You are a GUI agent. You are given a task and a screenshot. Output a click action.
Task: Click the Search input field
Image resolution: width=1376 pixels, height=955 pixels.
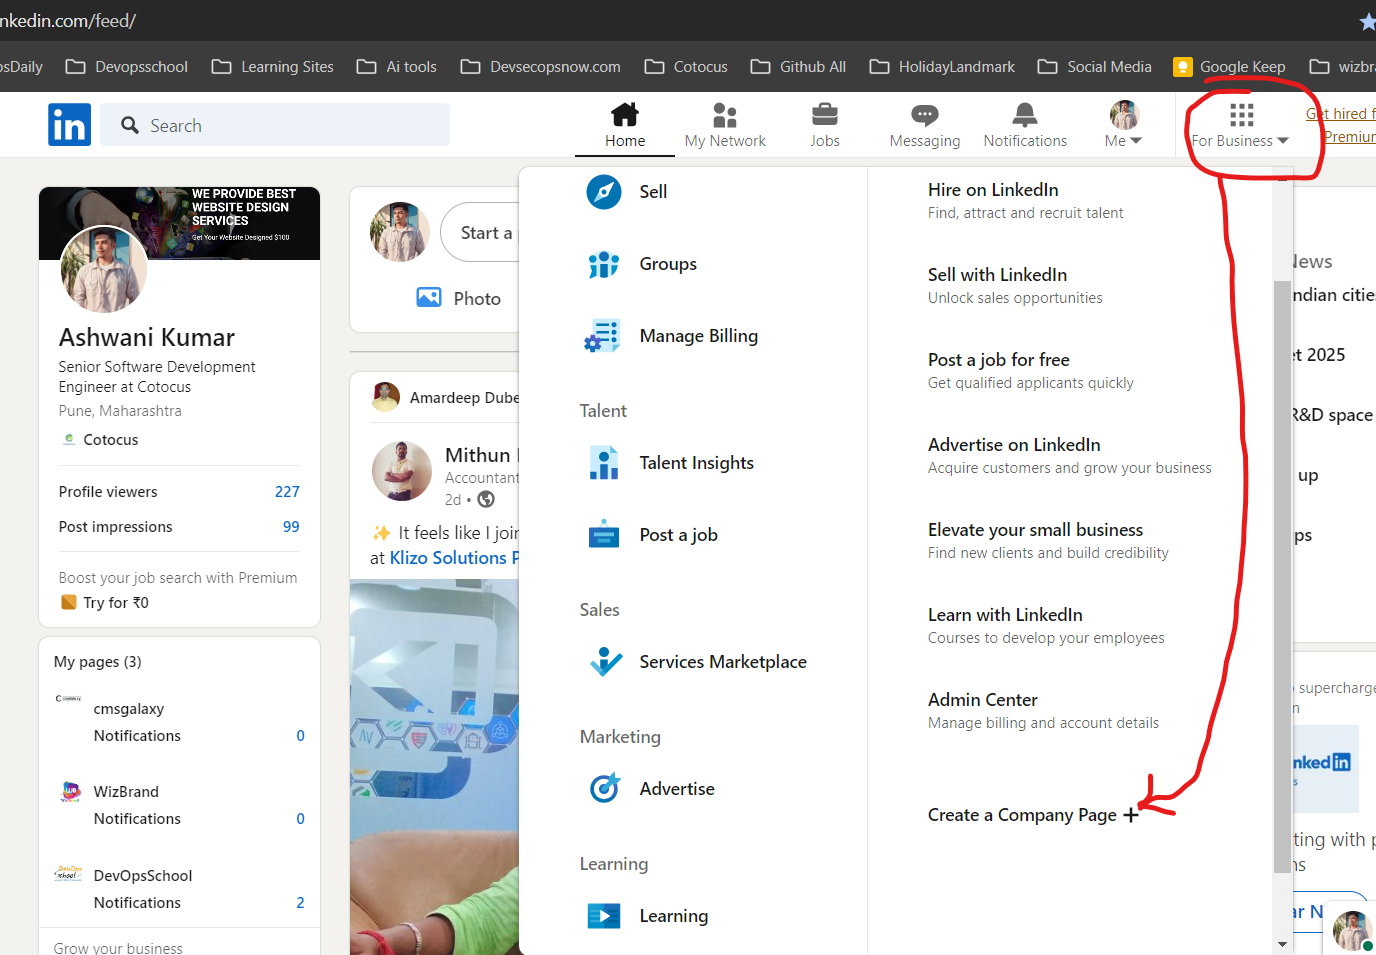275,124
